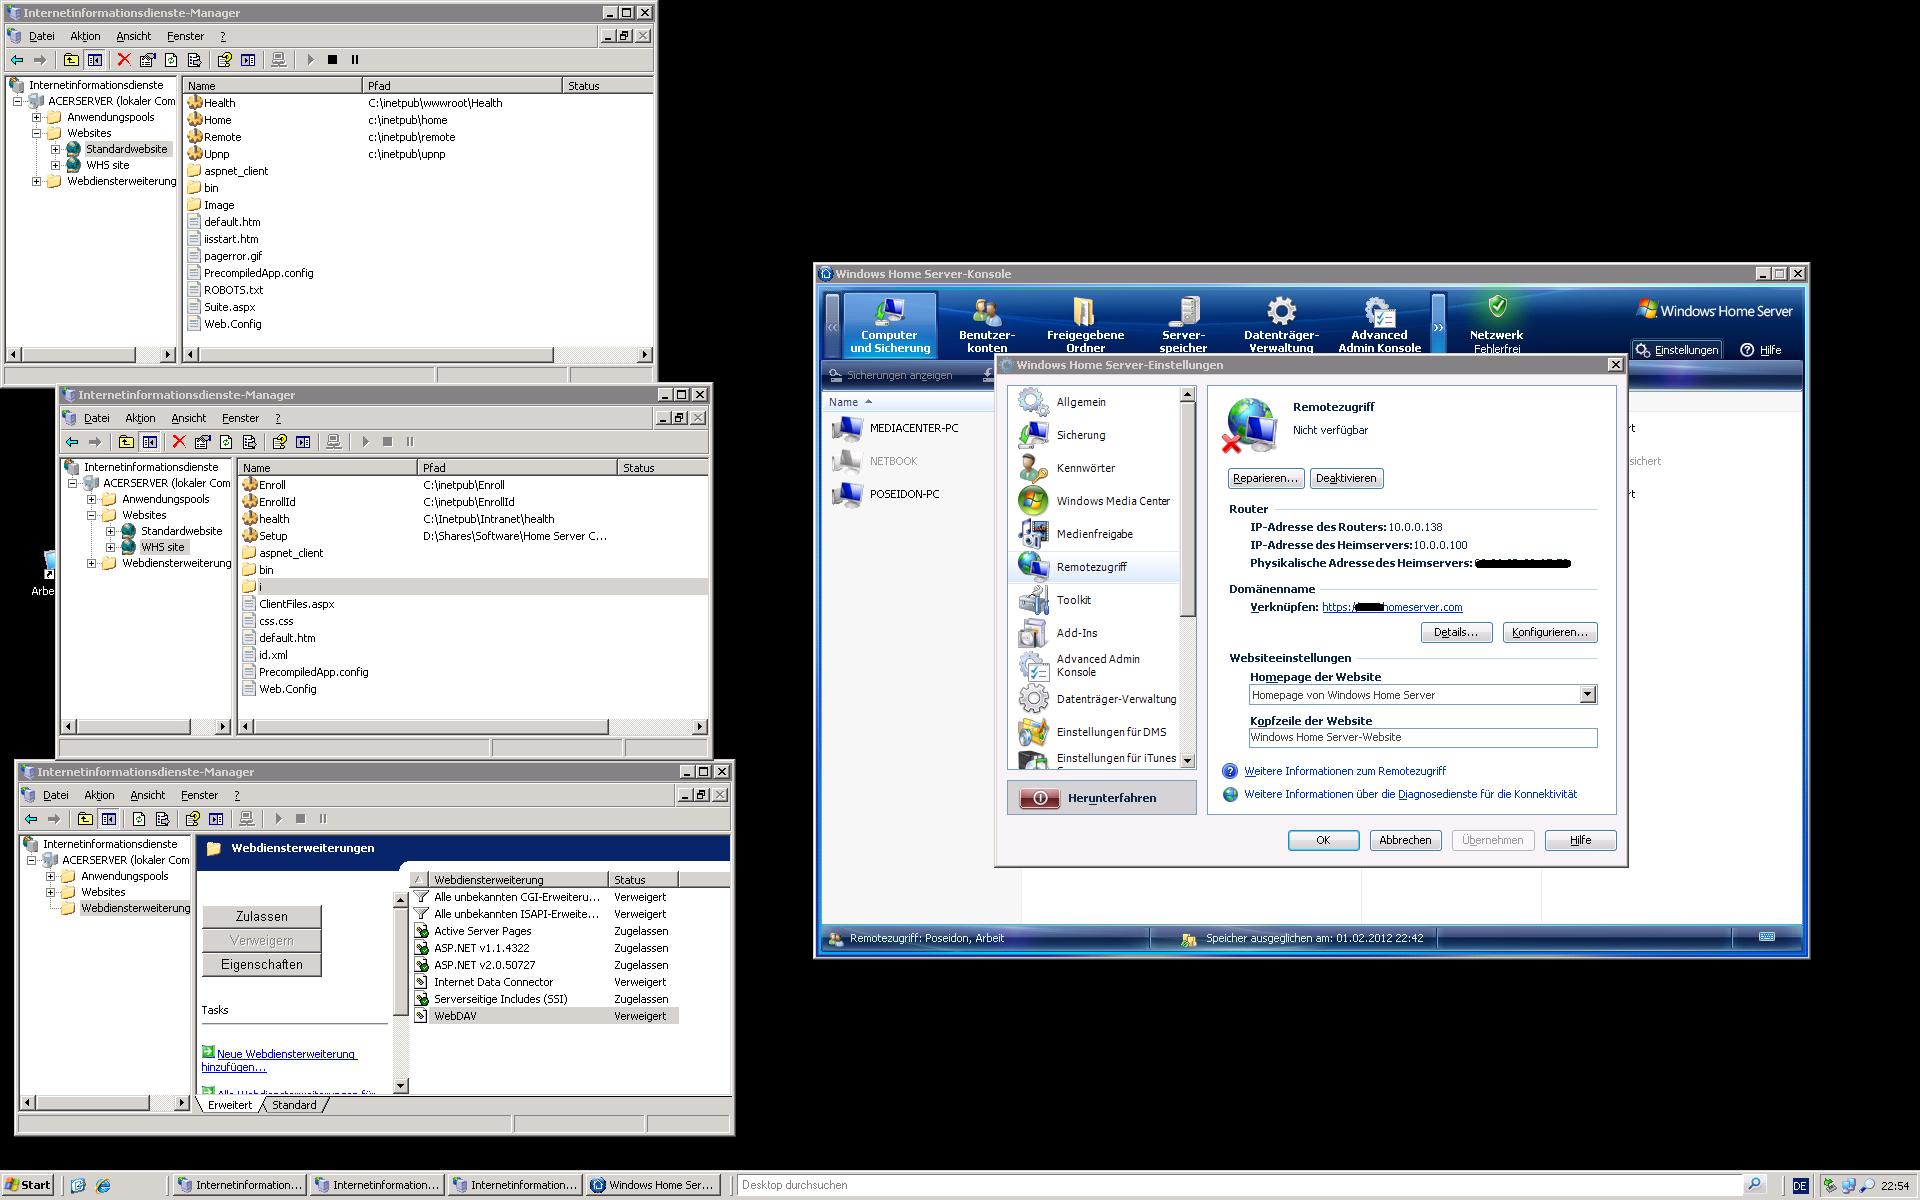The image size is (1920, 1200).
Task: Select Einstellungen für DMS category
Action: click(x=1111, y=732)
